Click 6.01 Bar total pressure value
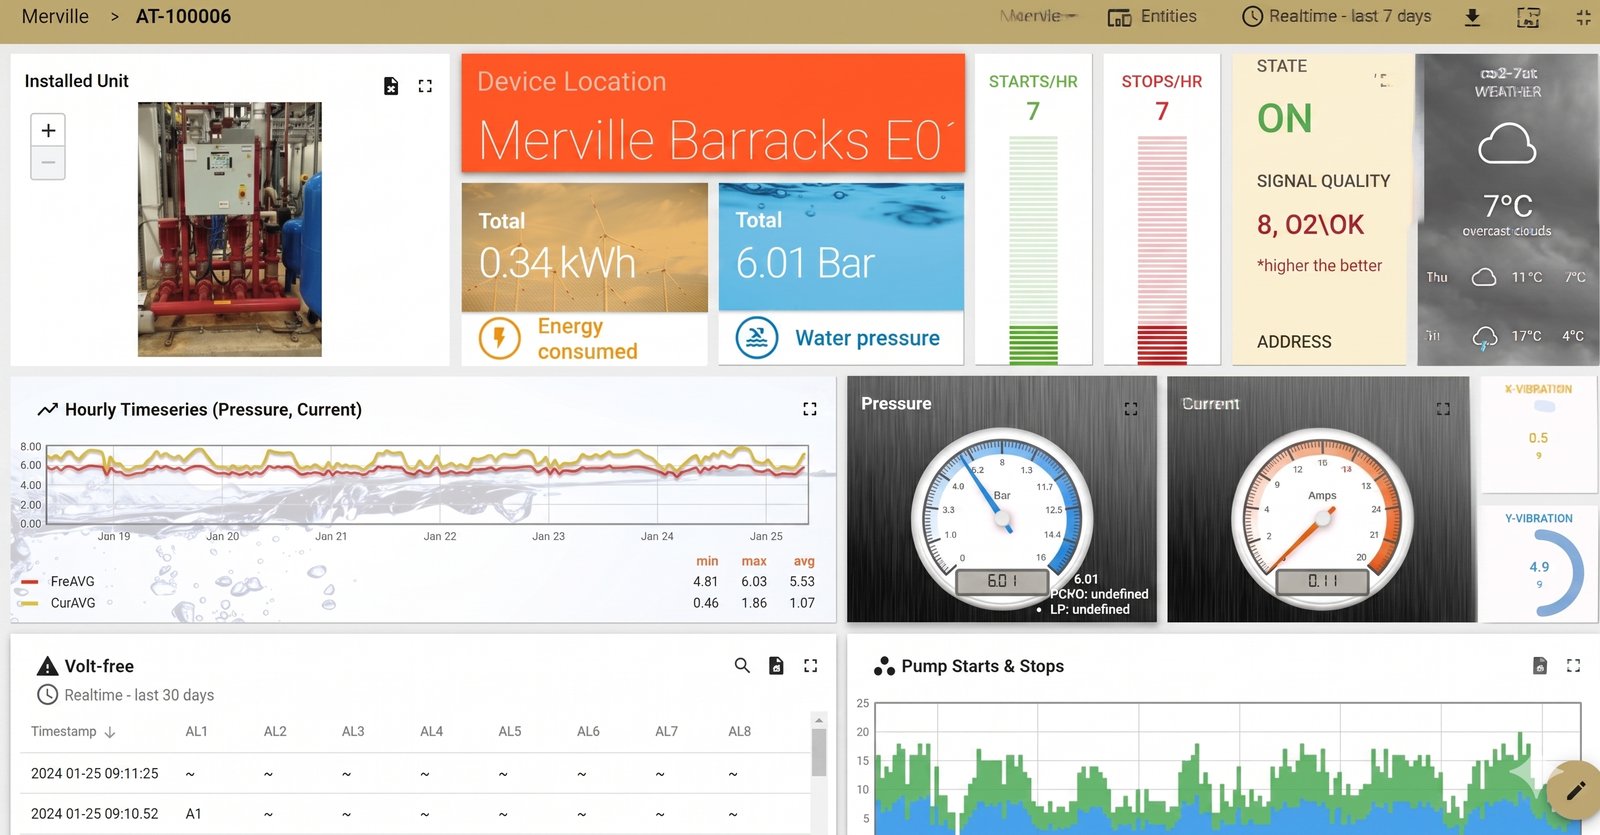 click(x=805, y=263)
